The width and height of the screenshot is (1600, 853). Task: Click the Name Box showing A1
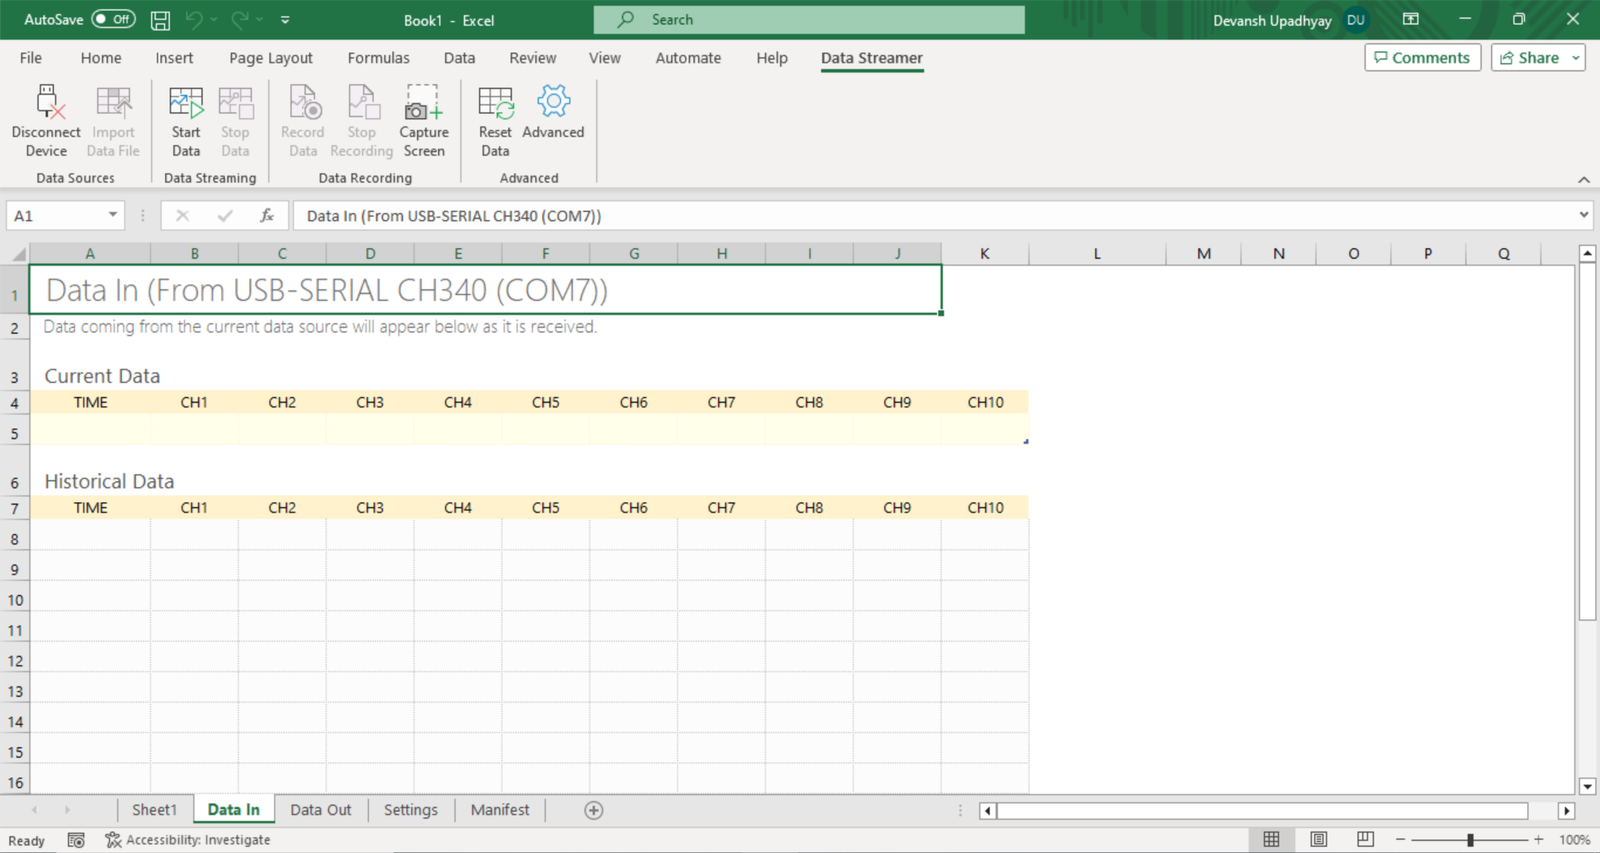[x=58, y=215]
